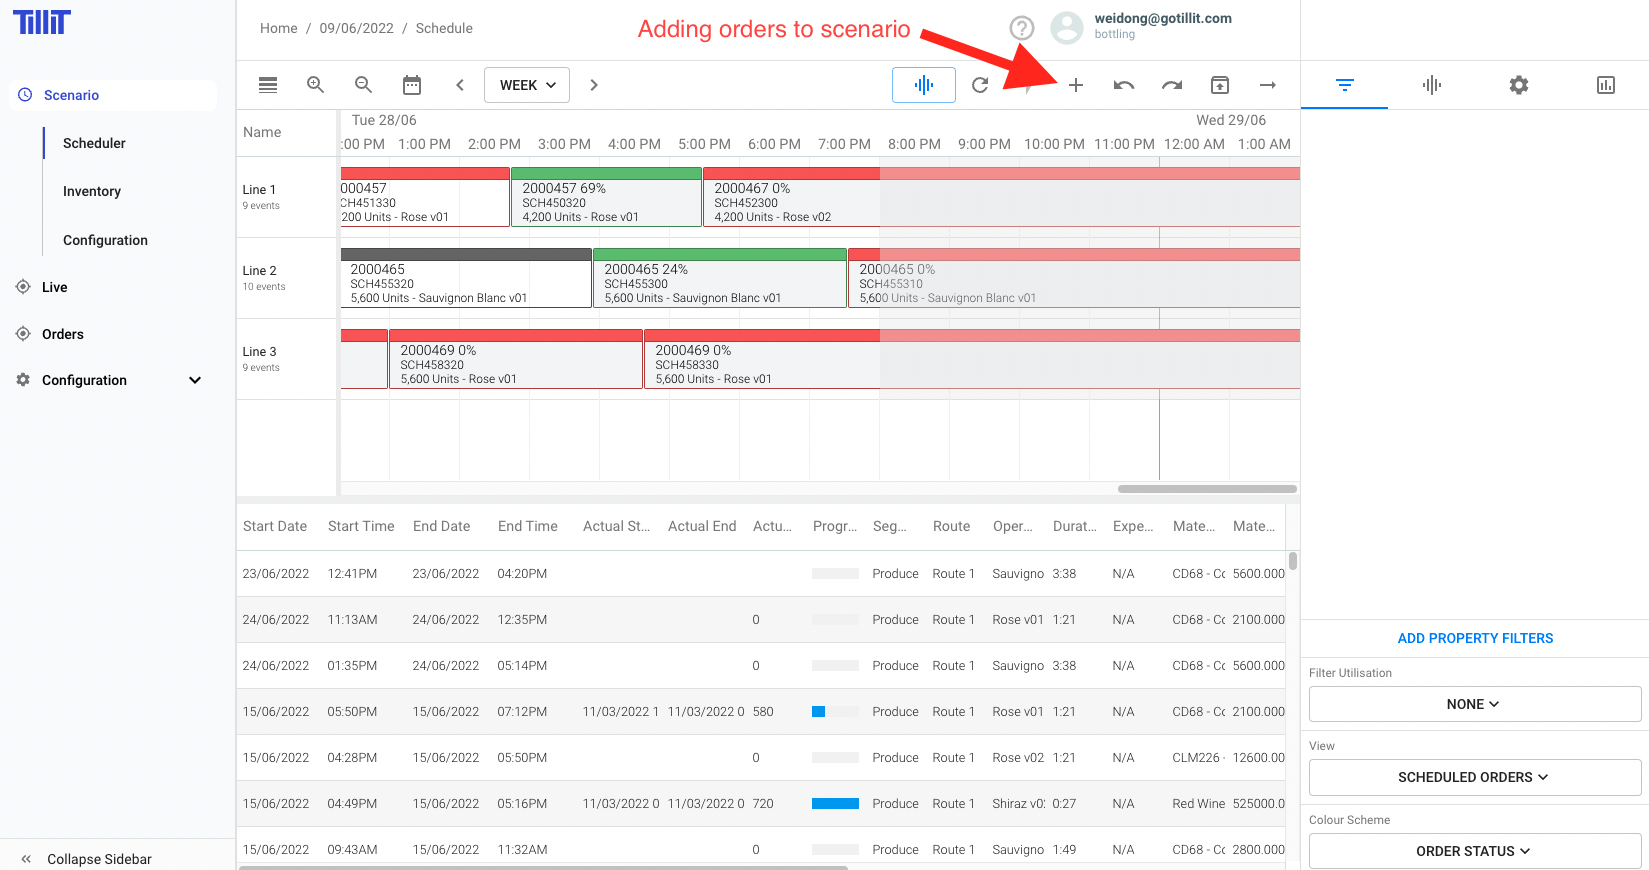Select order 2000465 24% on Line 2
The height and width of the screenshot is (870, 1649).
[720, 278]
